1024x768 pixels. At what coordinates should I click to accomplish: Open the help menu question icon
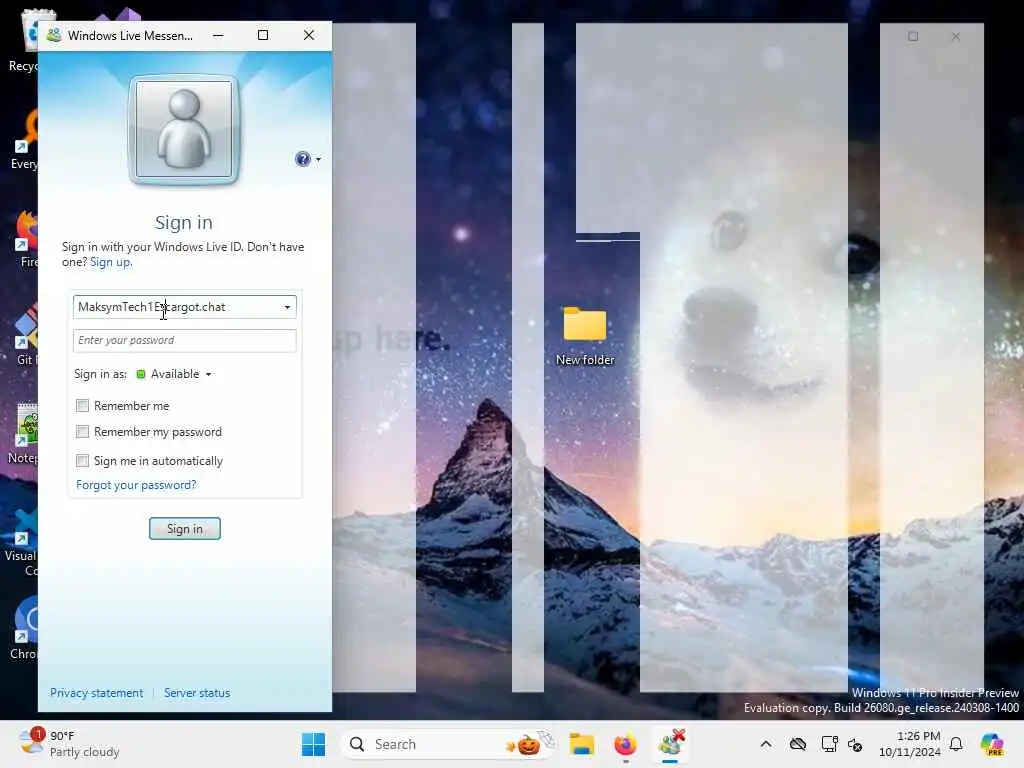pyautogui.click(x=302, y=159)
